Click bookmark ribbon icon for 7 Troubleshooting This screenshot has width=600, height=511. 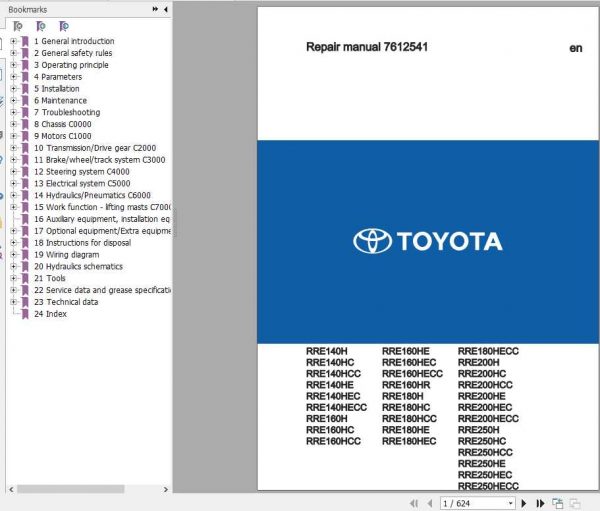tap(25, 113)
